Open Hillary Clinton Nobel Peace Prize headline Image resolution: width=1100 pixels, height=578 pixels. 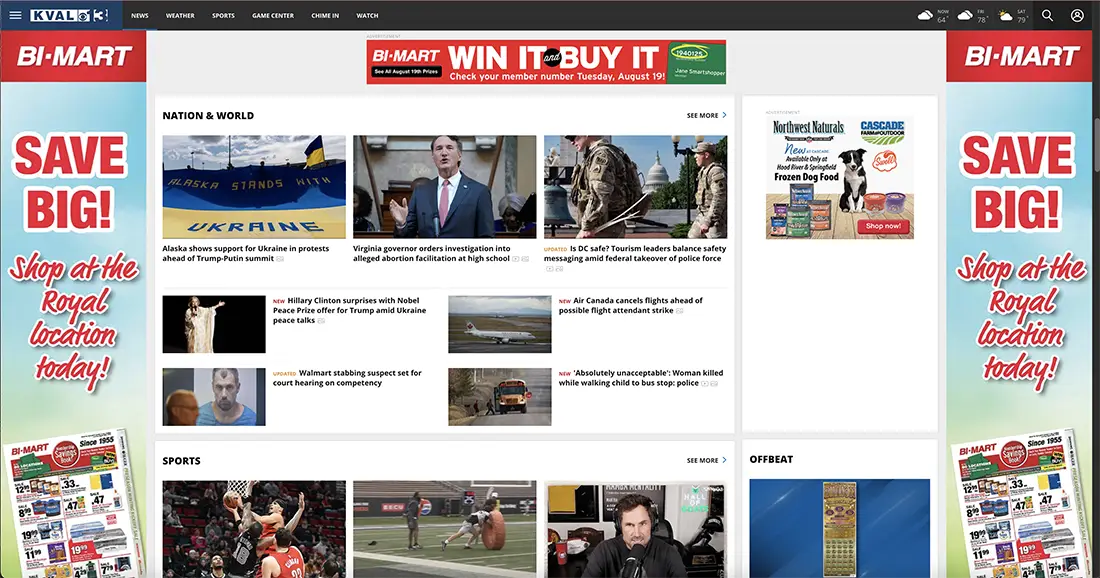[349, 310]
